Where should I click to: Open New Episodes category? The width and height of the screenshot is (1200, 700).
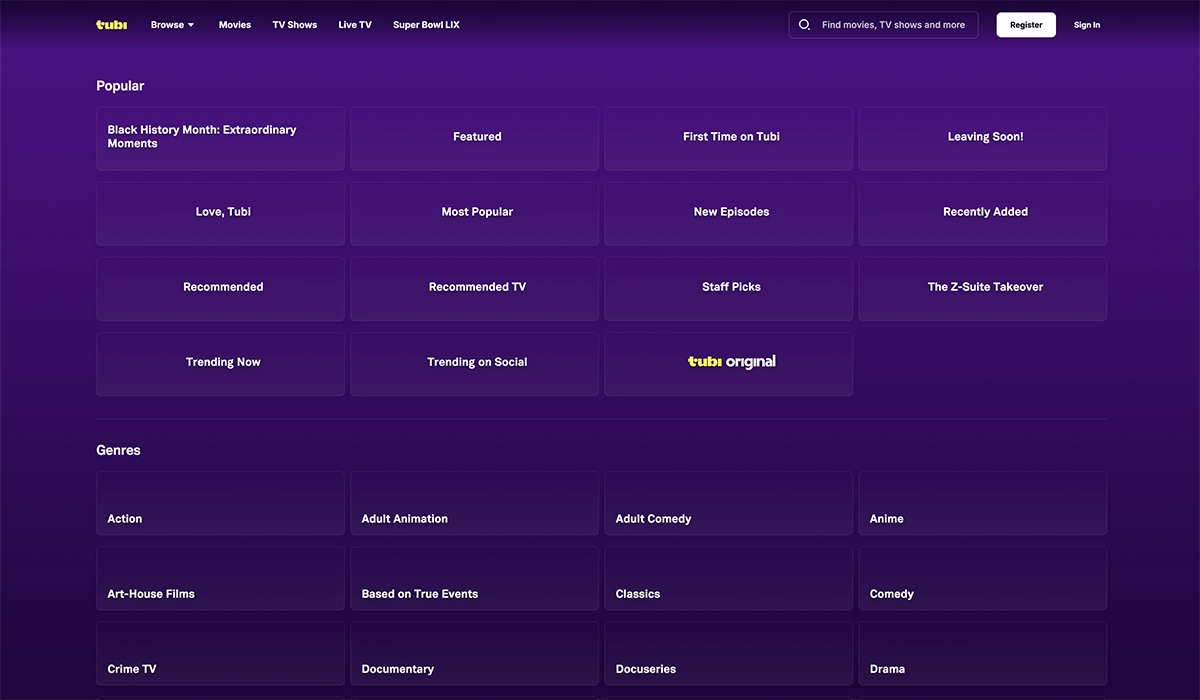pyautogui.click(x=729, y=214)
